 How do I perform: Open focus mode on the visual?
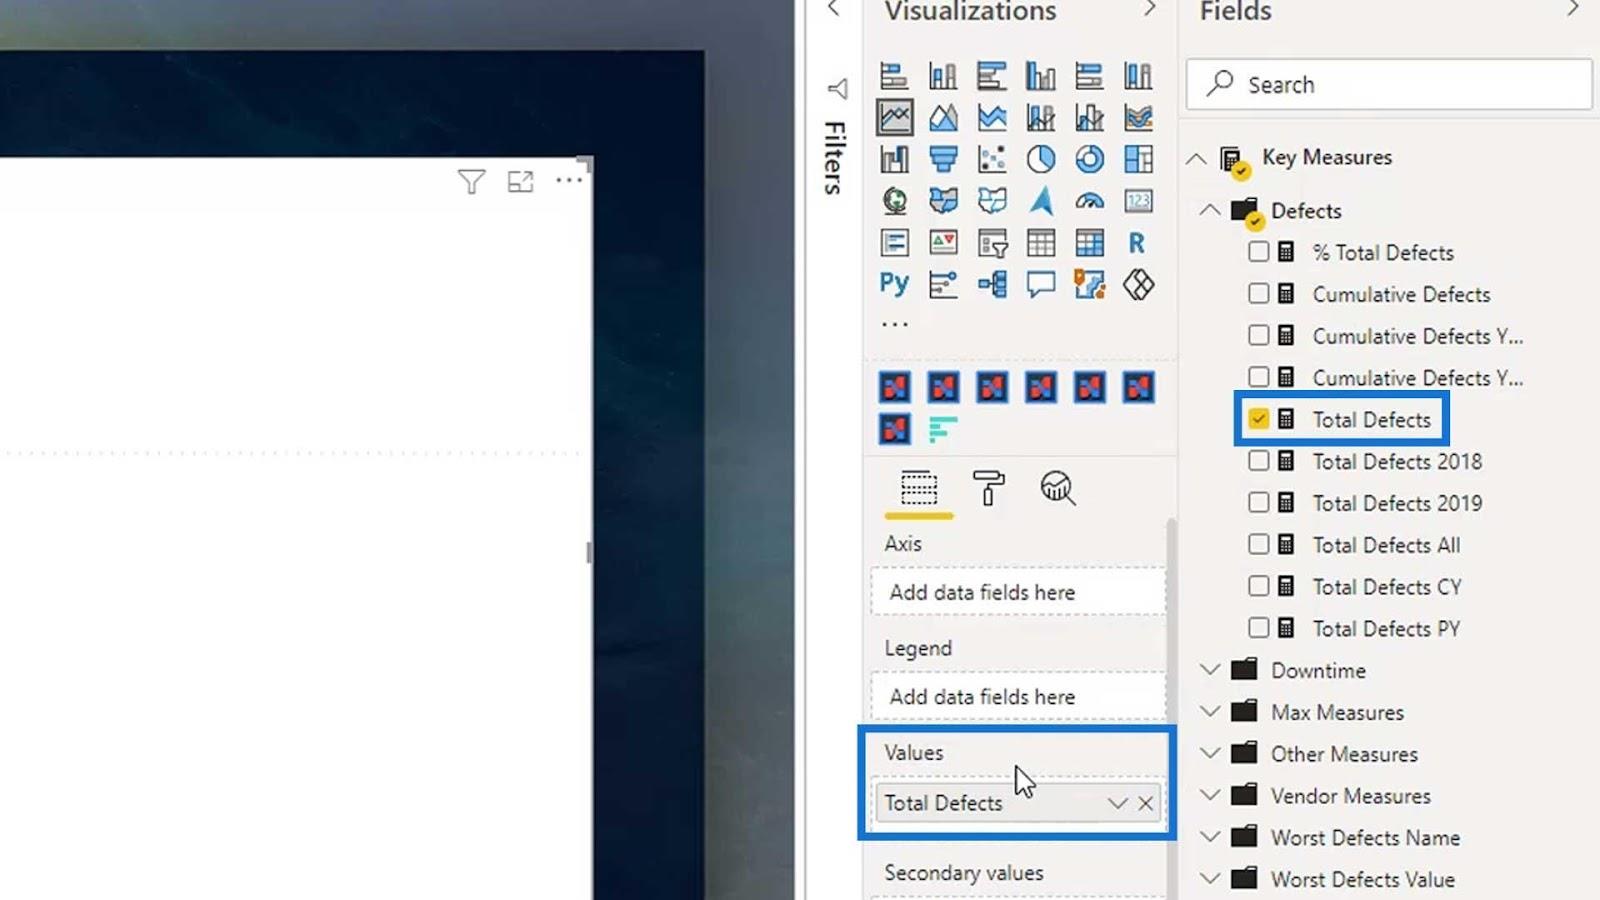pyautogui.click(x=520, y=182)
